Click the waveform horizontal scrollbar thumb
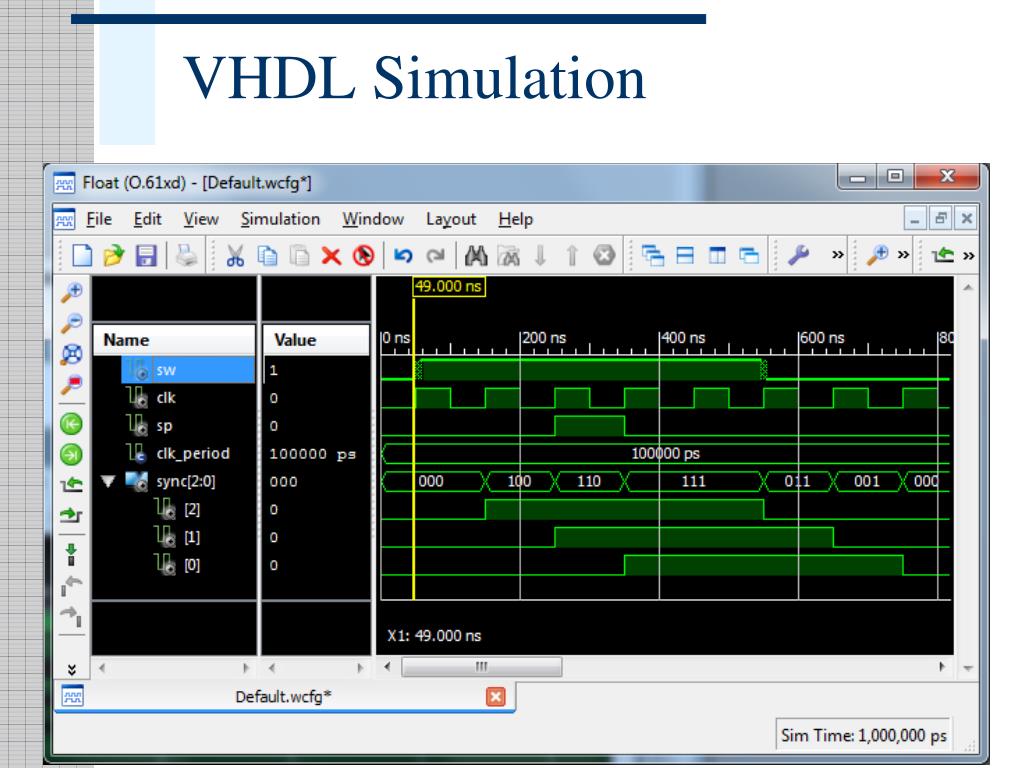 tap(481, 667)
